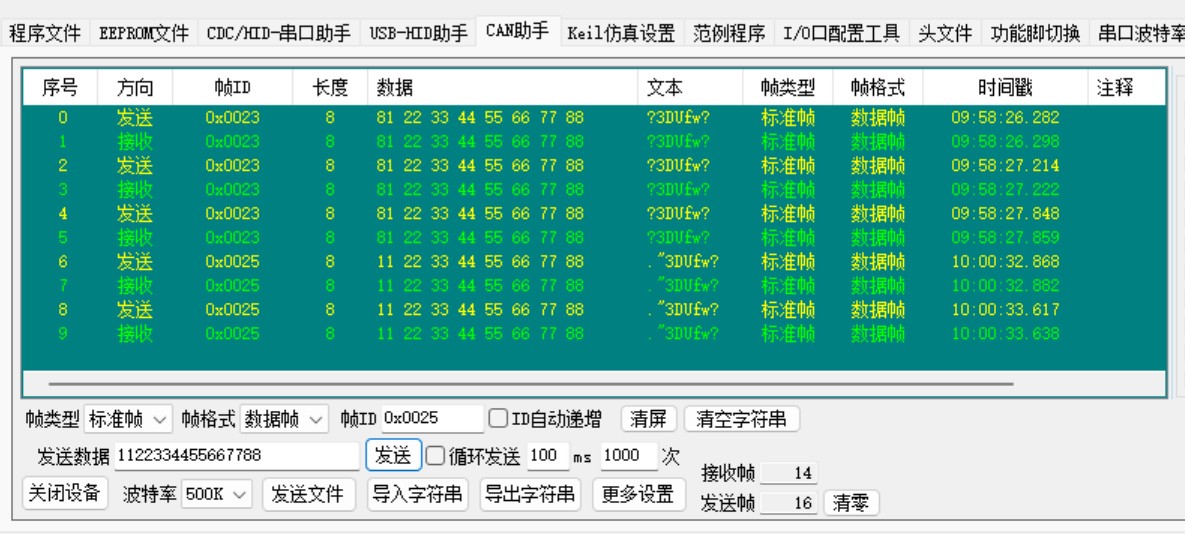Screen dimensions: 1185x534
Task: Click the 时间戳 column header
Action: (1005, 88)
